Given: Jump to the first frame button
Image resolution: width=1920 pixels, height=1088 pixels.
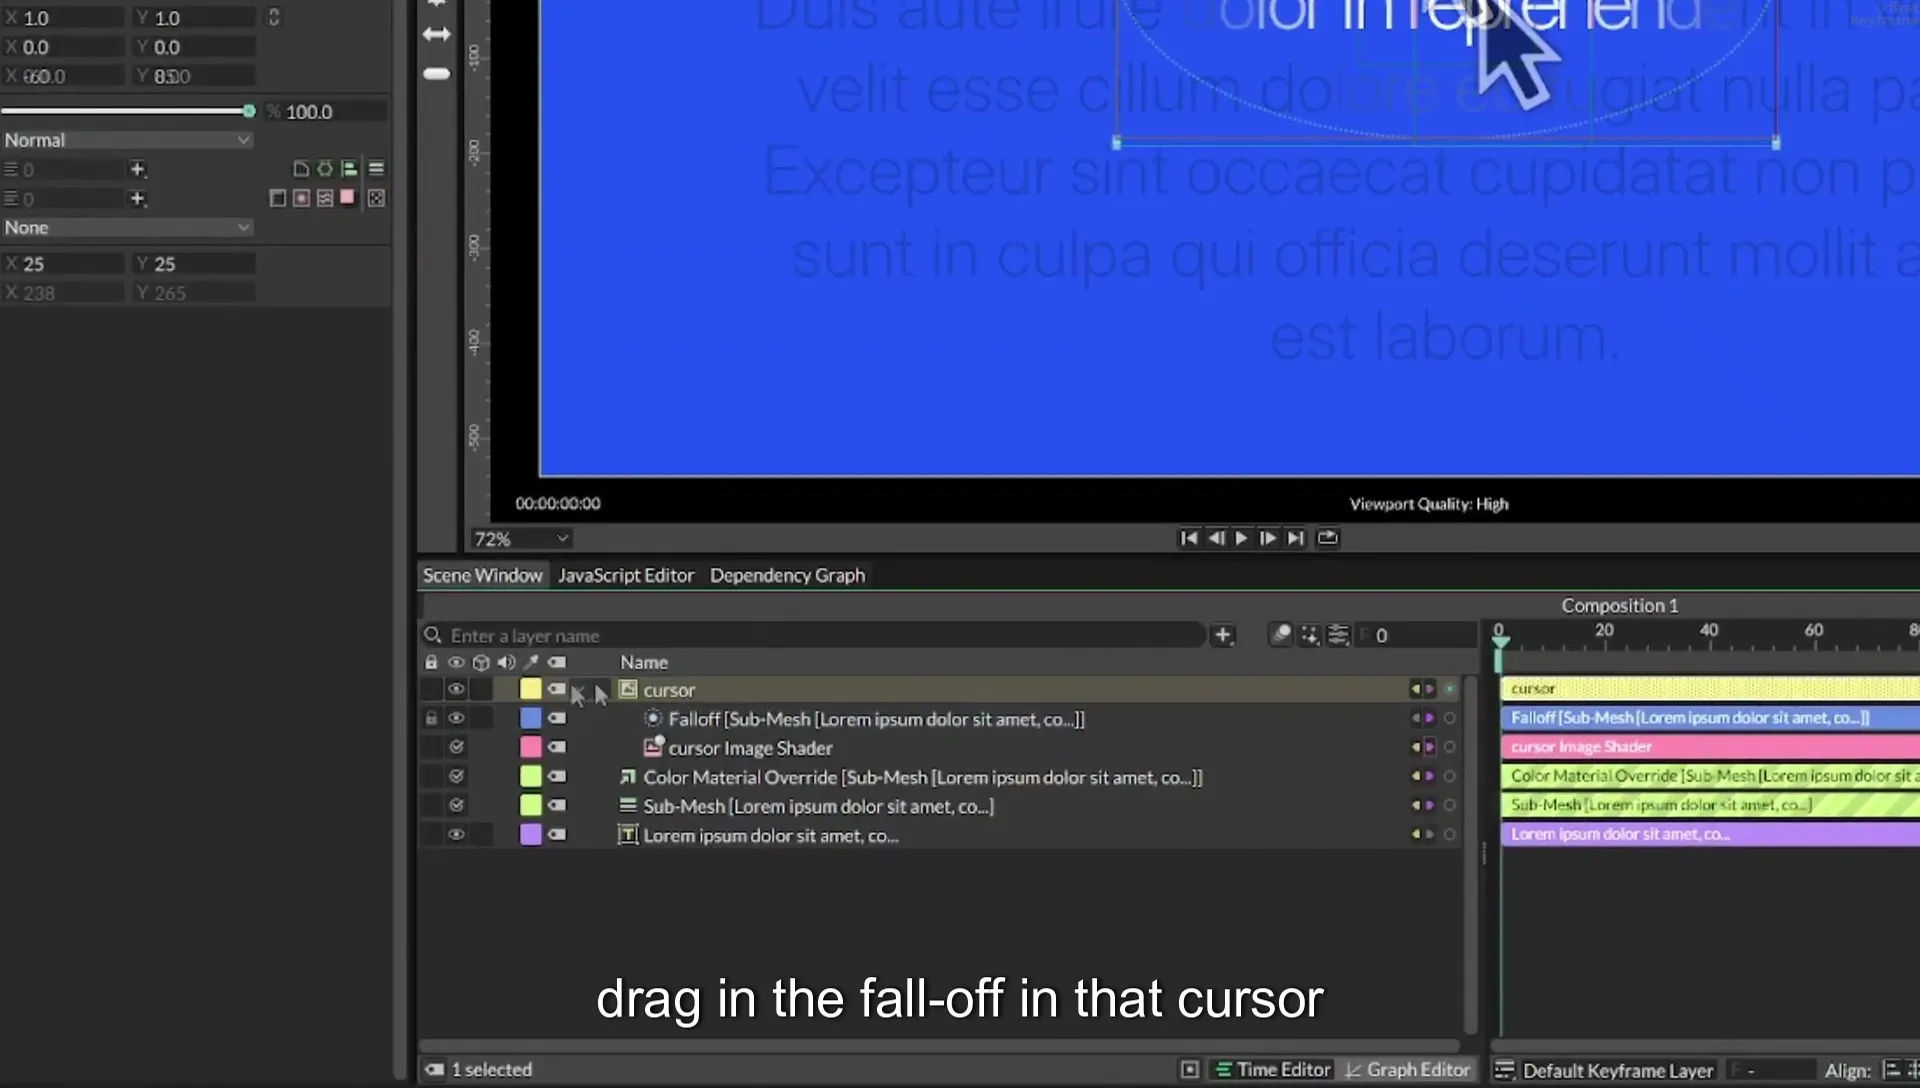Looking at the screenshot, I should (x=1188, y=538).
